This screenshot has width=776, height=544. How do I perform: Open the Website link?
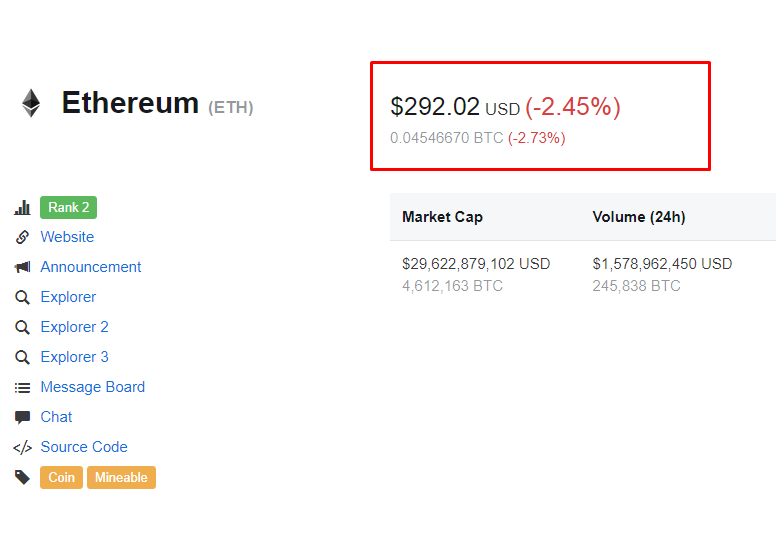67,237
